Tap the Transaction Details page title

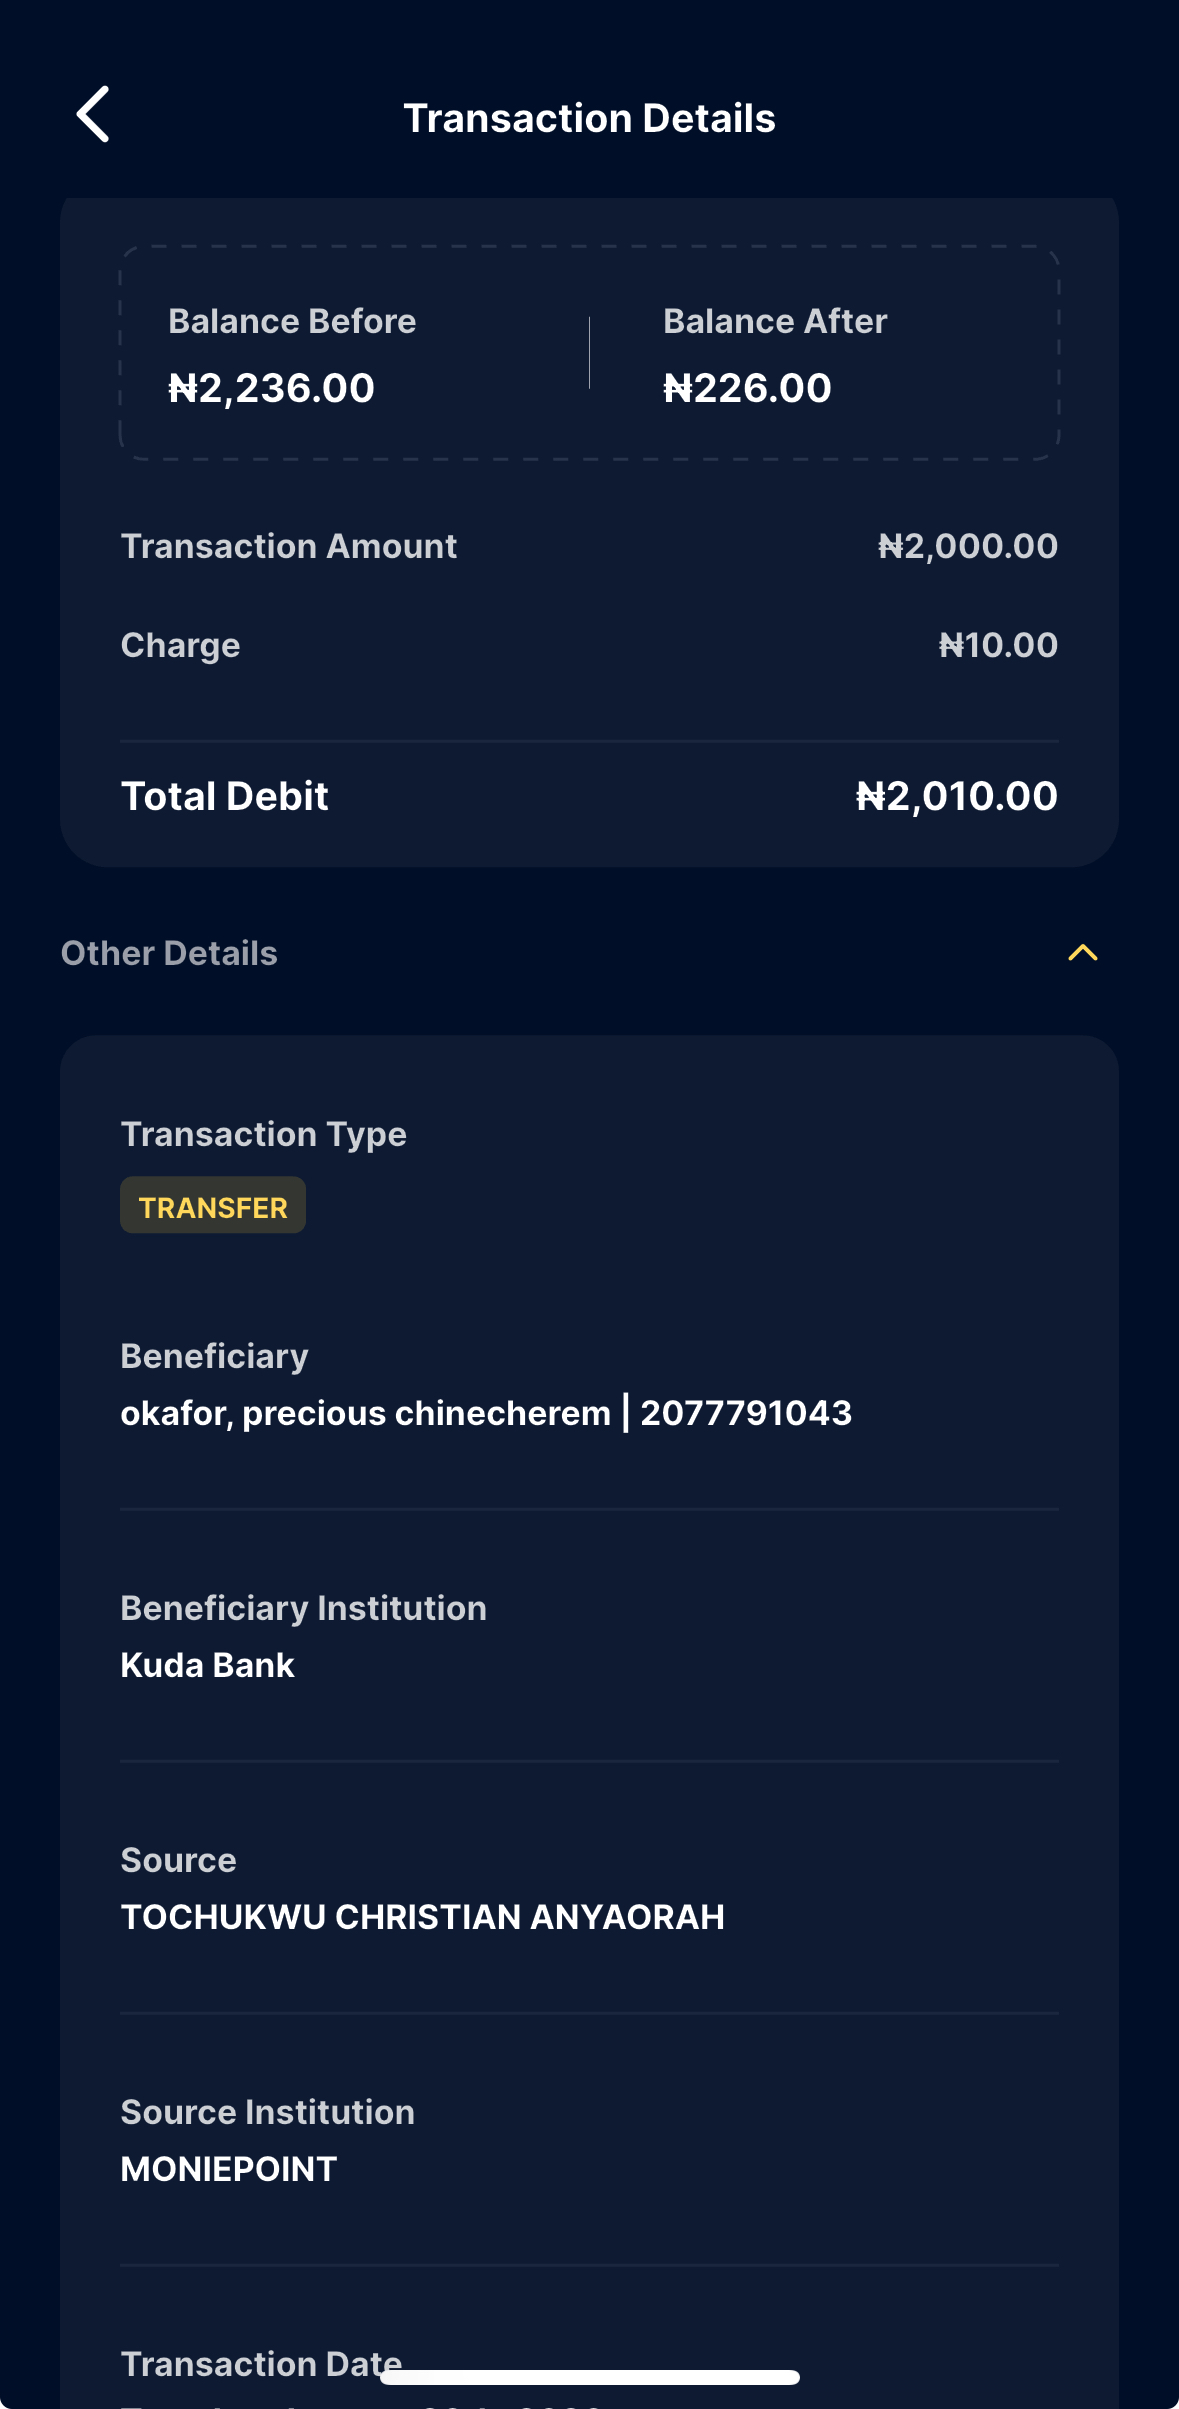coord(589,118)
